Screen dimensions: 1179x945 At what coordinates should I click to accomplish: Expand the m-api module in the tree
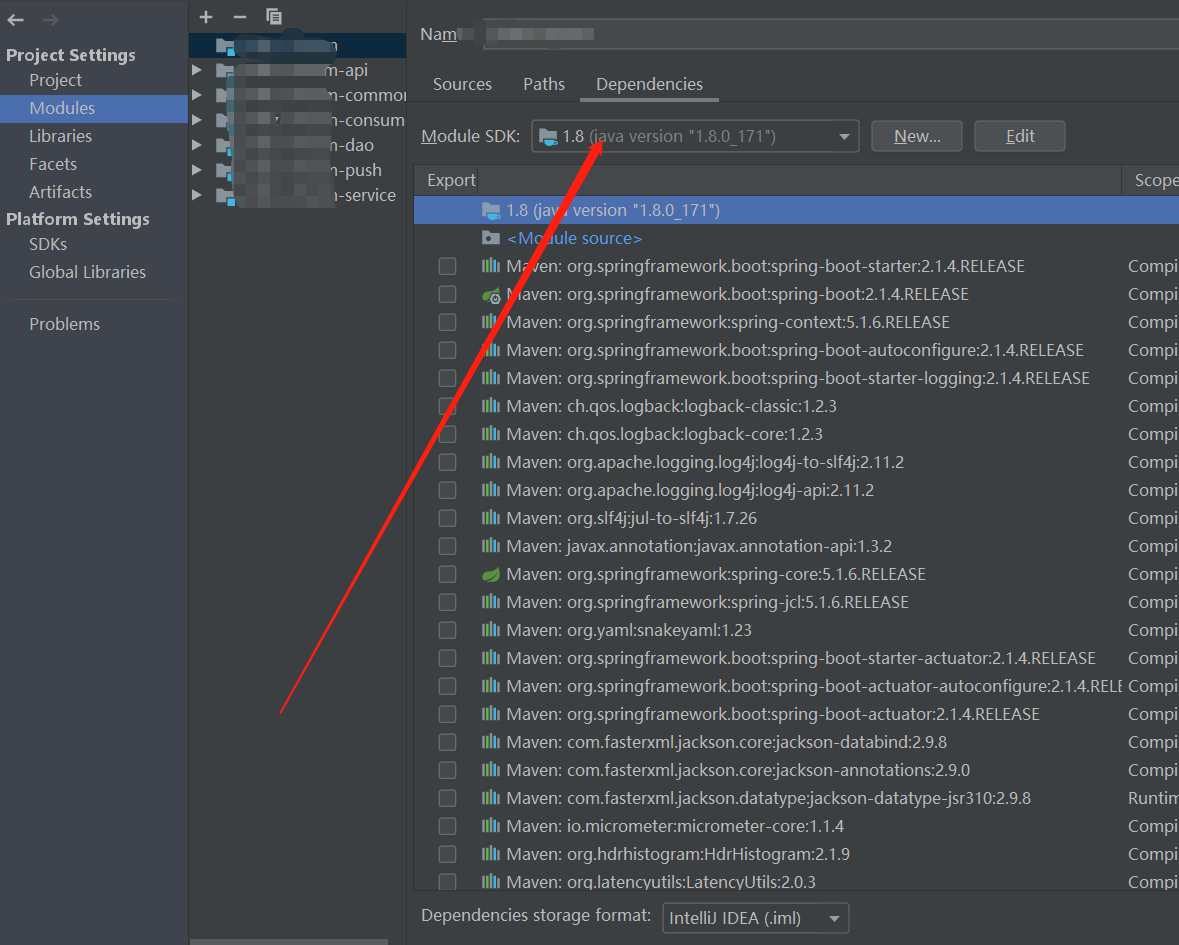(x=196, y=70)
